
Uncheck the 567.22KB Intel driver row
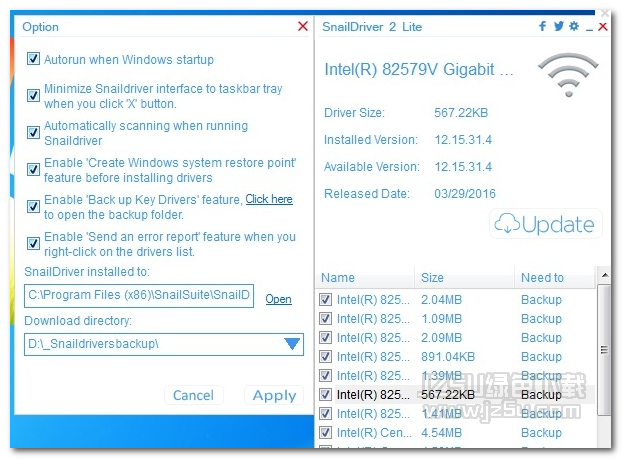326,394
